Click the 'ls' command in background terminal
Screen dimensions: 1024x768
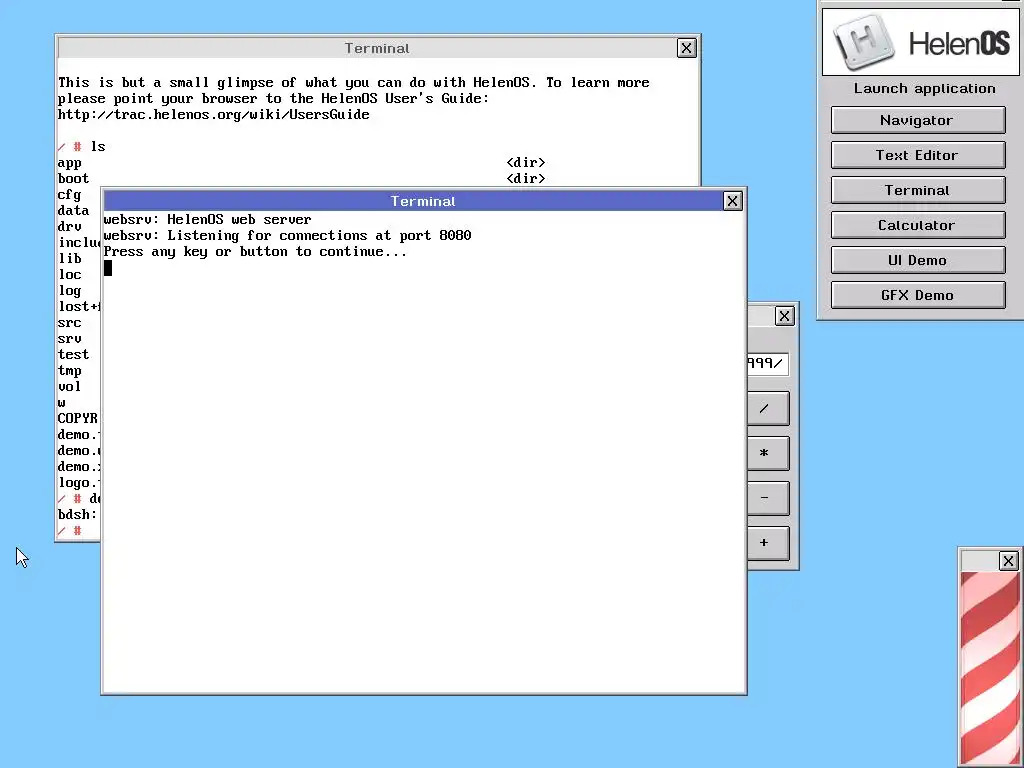click(98, 147)
